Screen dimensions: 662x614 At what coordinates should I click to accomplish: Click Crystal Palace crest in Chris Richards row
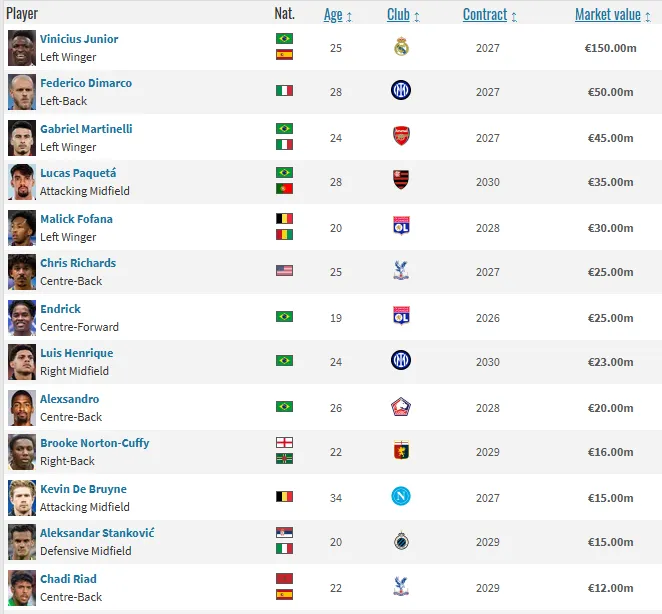pyautogui.click(x=401, y=271)
